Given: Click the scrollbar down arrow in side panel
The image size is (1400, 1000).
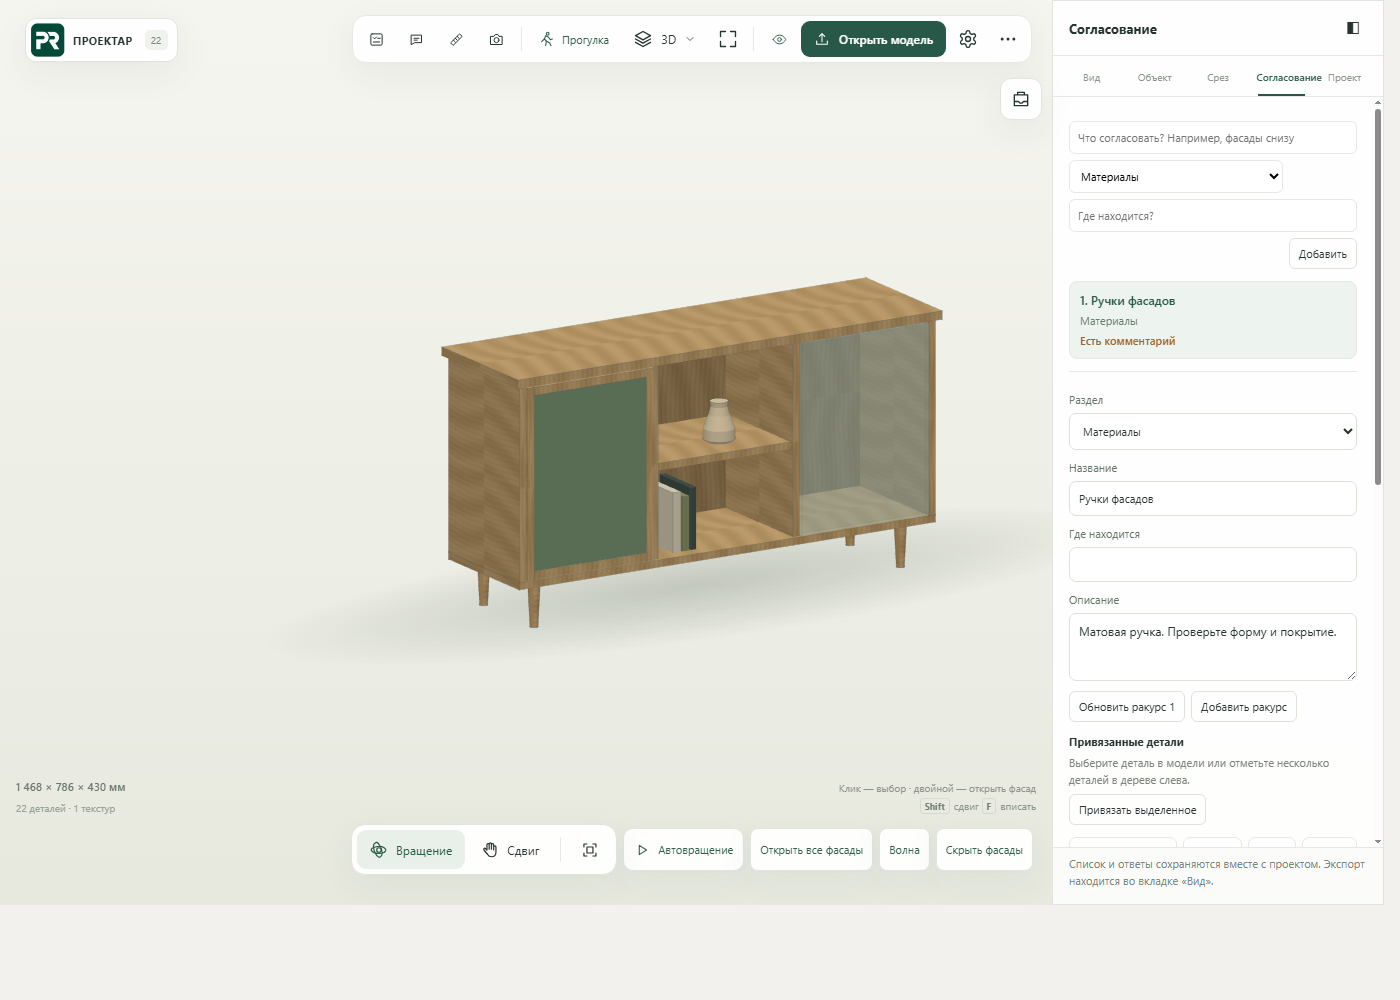Looking at the screenshot, I should click(1378, 842).
